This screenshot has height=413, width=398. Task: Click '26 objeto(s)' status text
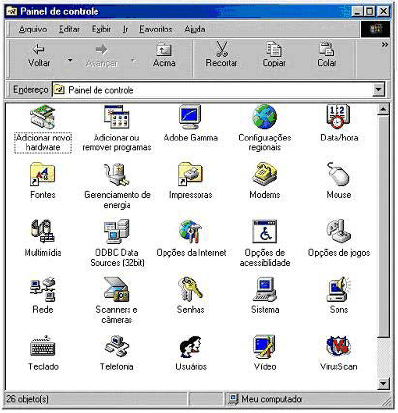(x=27, y=399)
